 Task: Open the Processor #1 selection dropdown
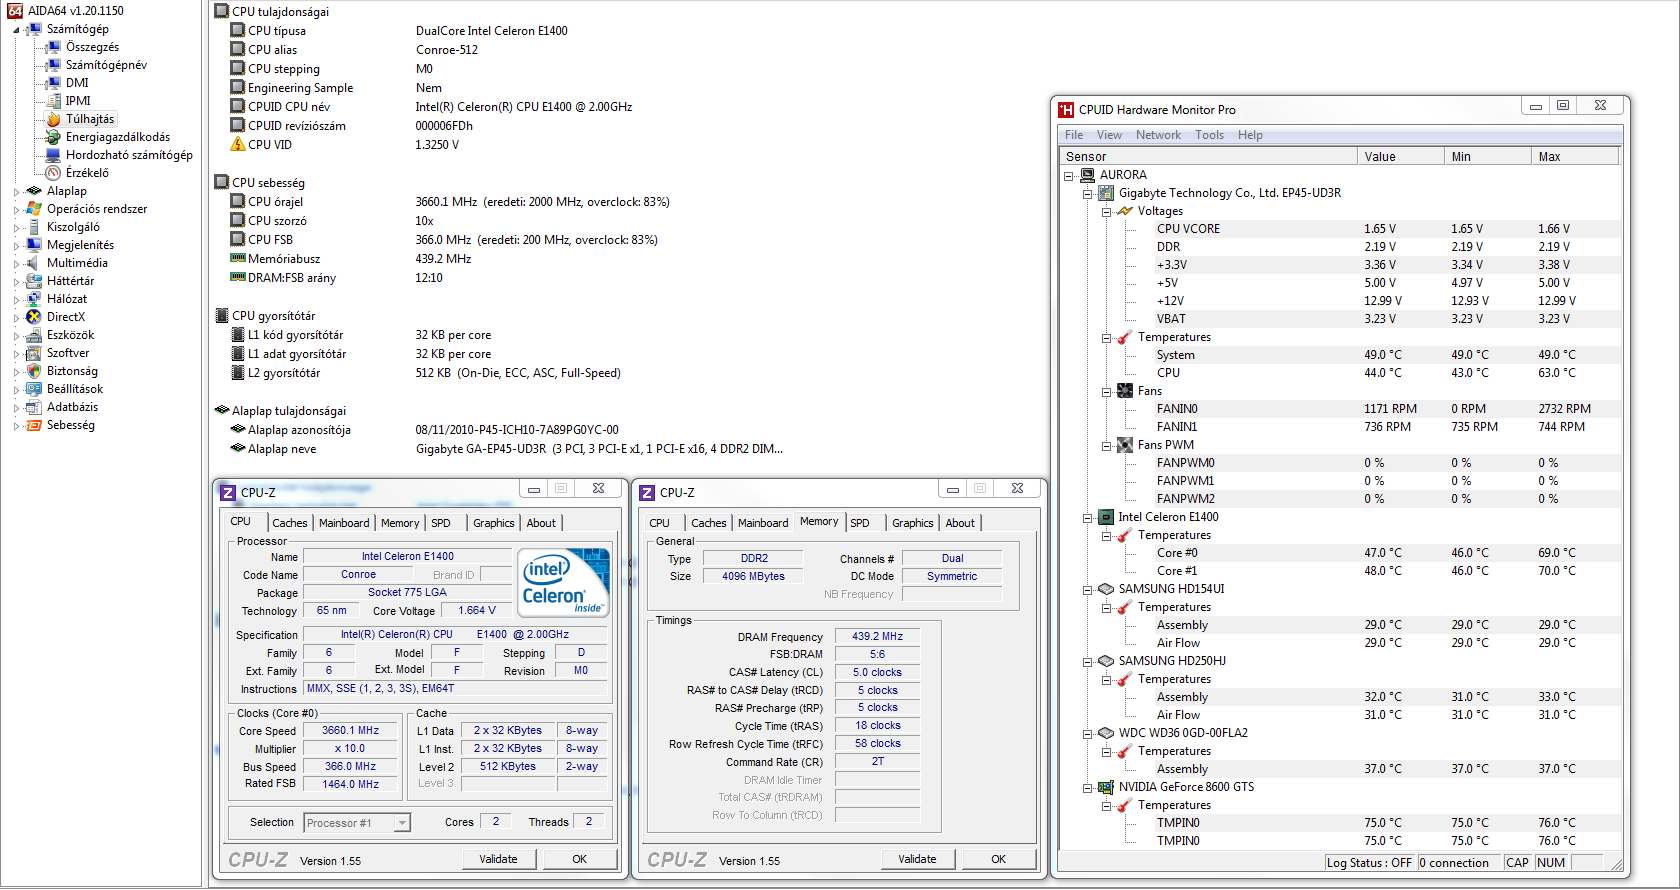click(x=402, y=823)
